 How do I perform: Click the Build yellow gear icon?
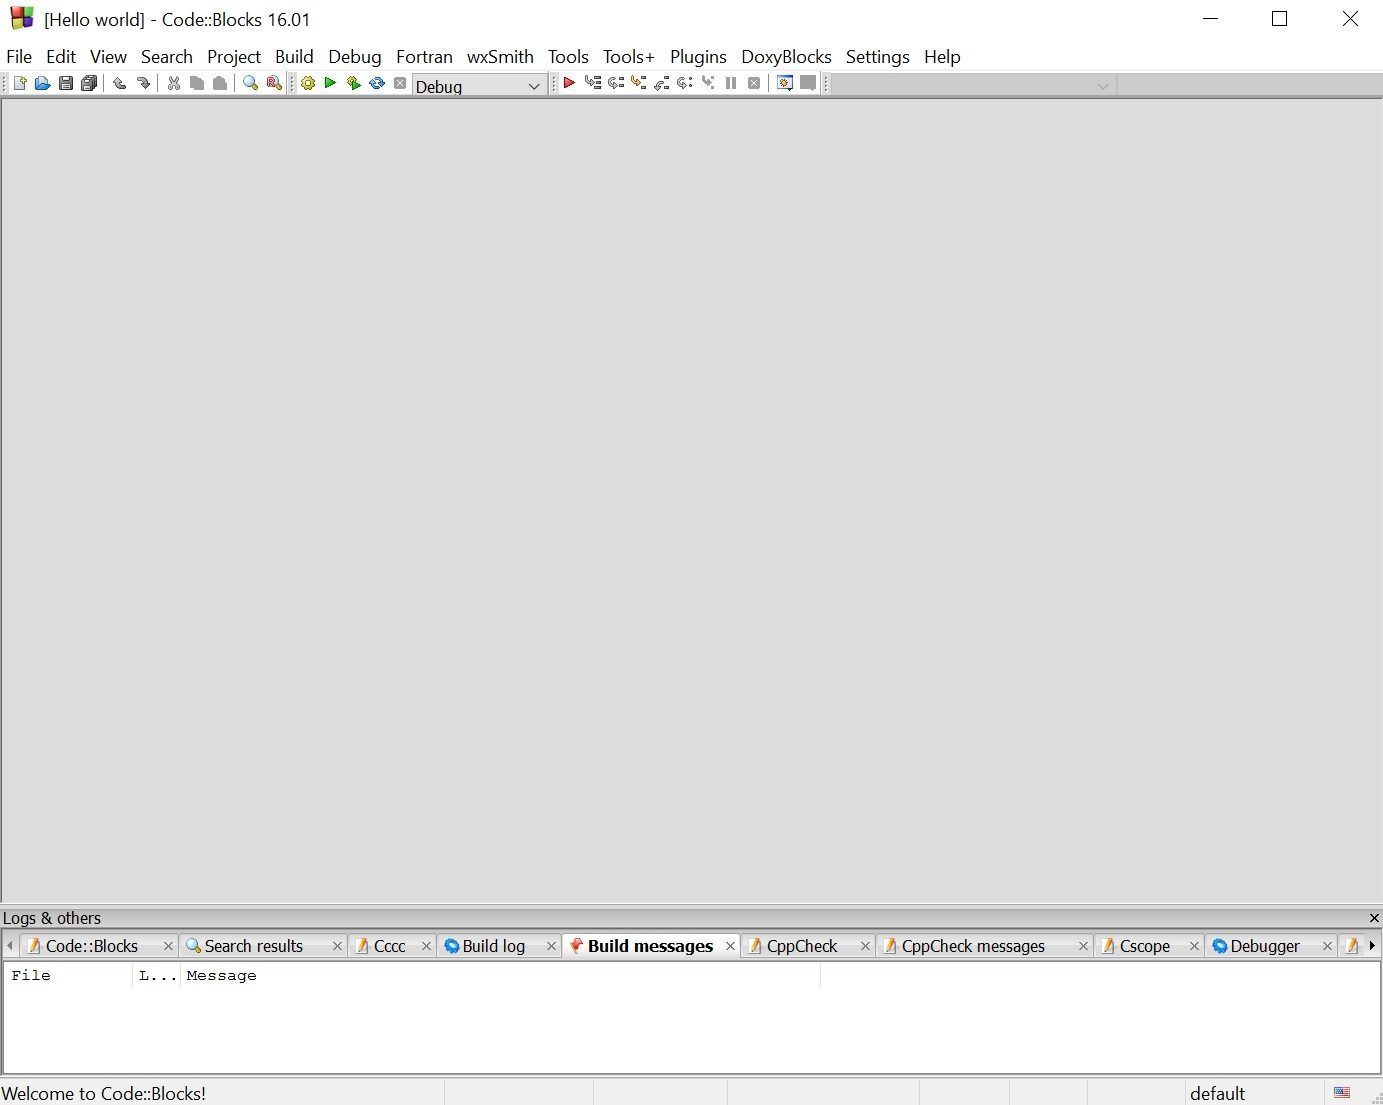click(x=308, y=84)
